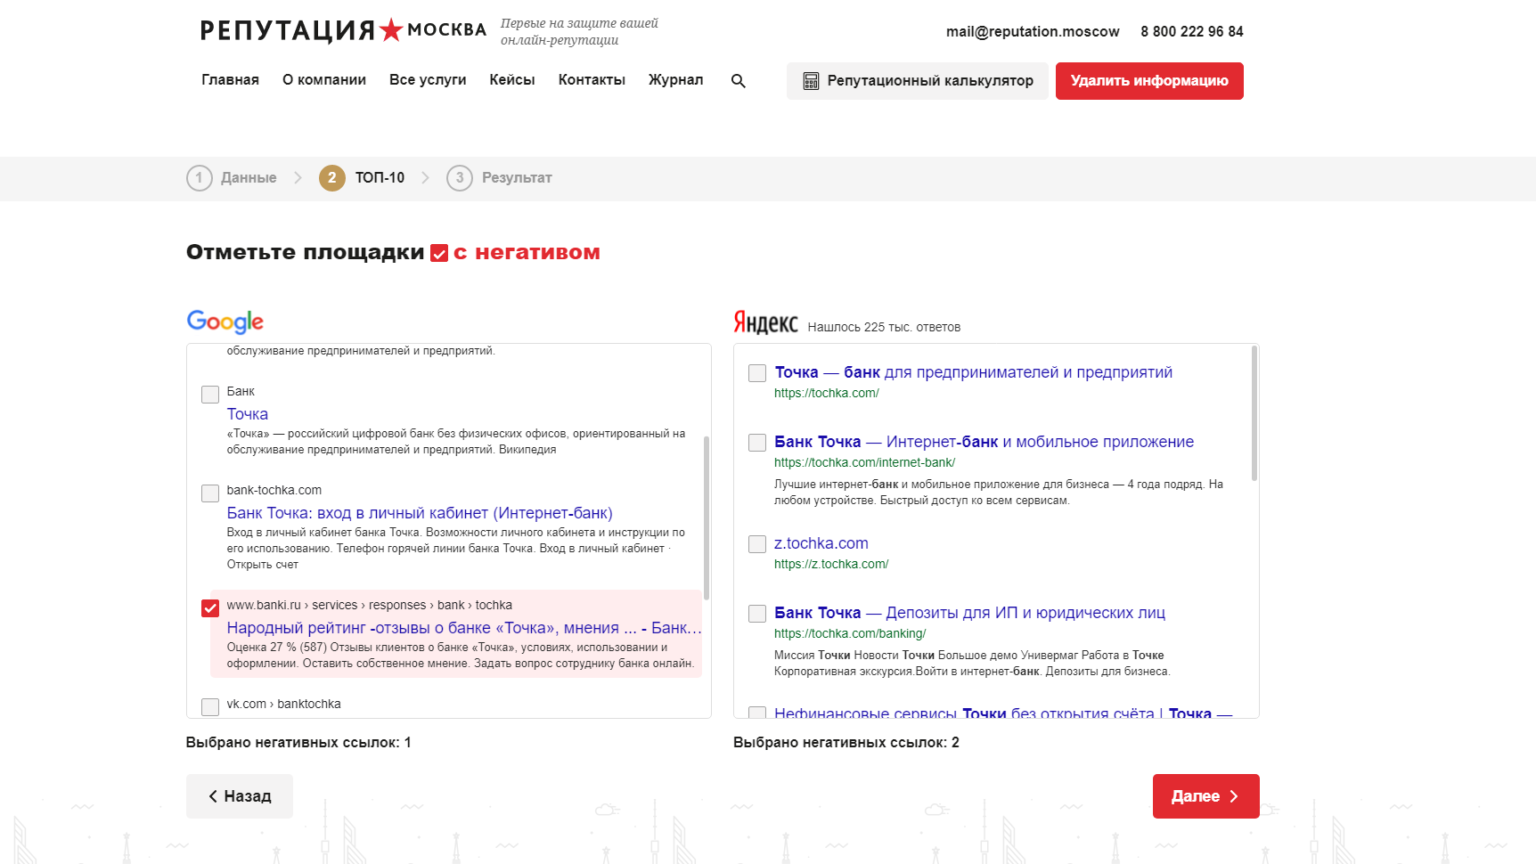The height and width of the screenshot is (864, 1536).
Task: Open the Журнал menu item
Action: pos(676,80)
